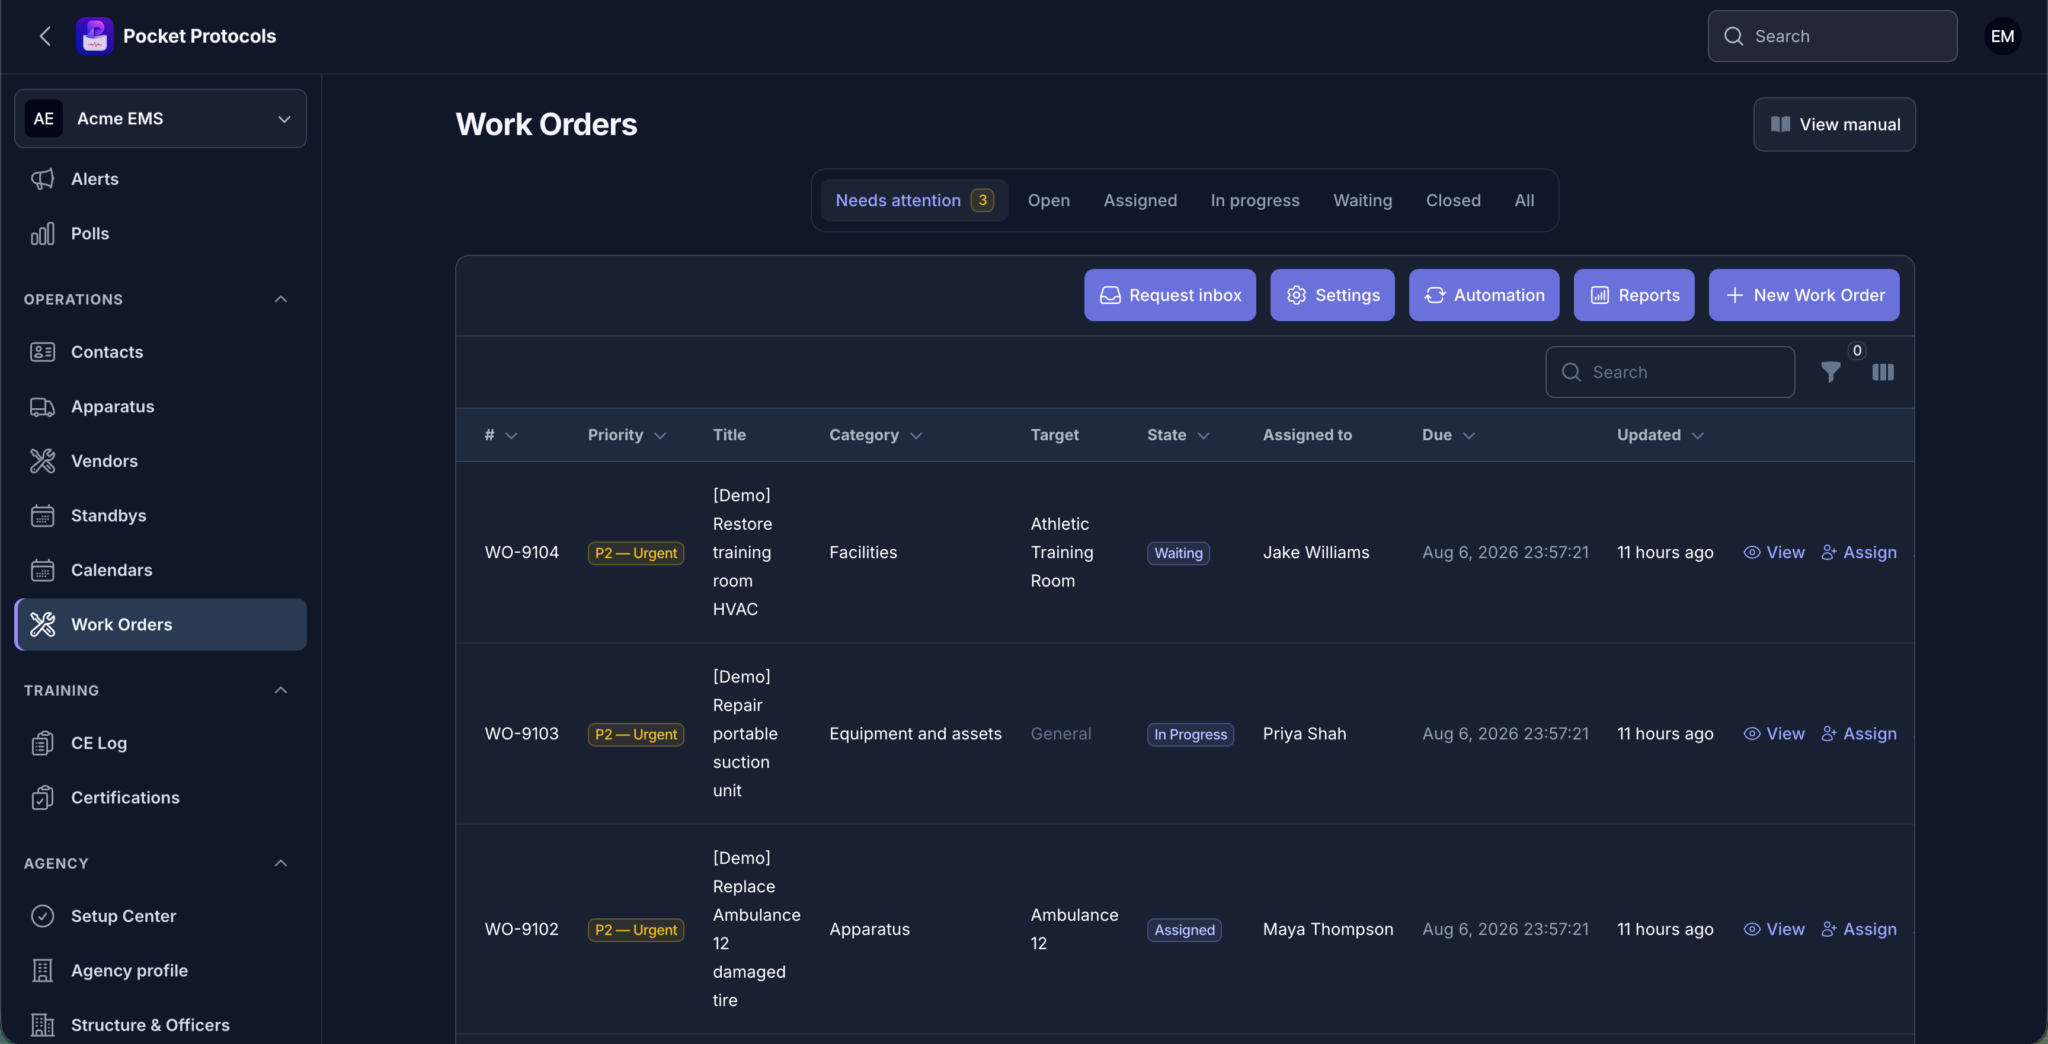2048x1044 pixels.
Task: Assign work order WO-9102
Action: [1859, 930]
